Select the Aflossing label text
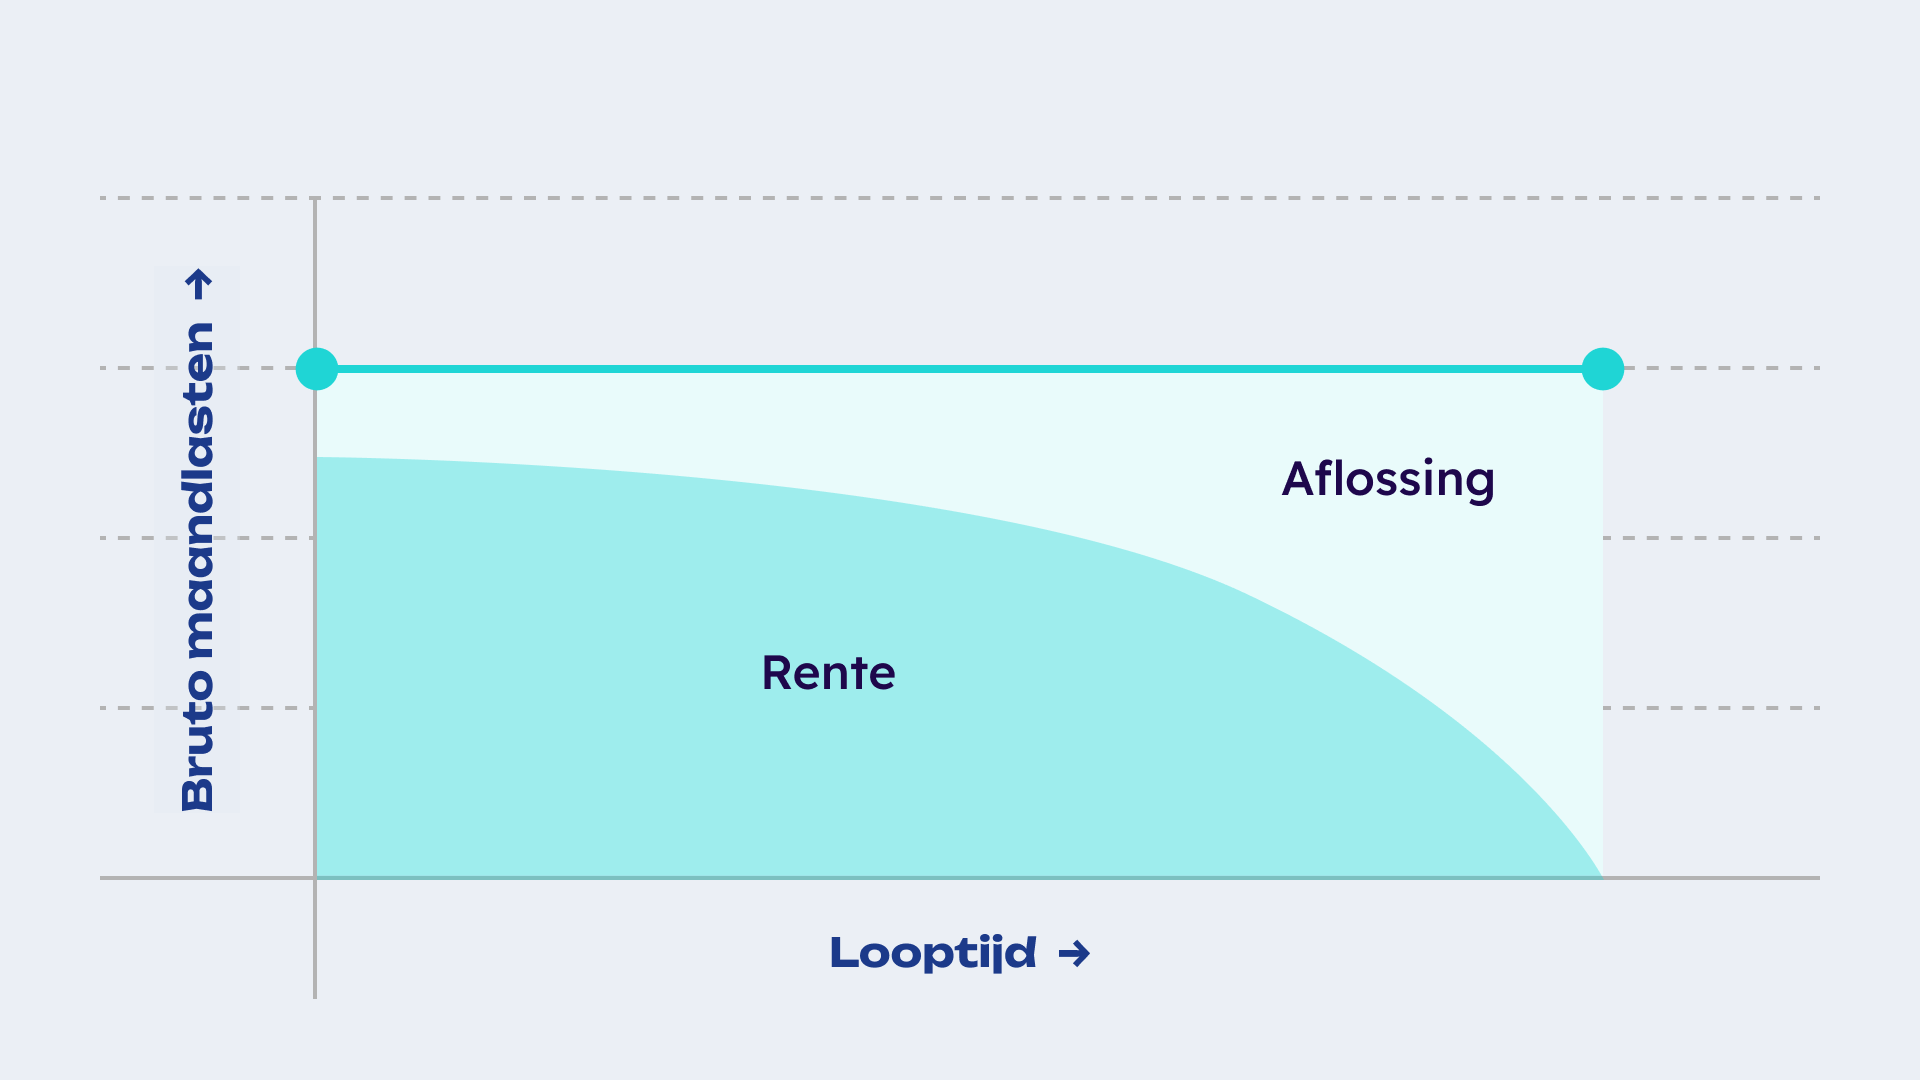 [x=1388, y=479]
